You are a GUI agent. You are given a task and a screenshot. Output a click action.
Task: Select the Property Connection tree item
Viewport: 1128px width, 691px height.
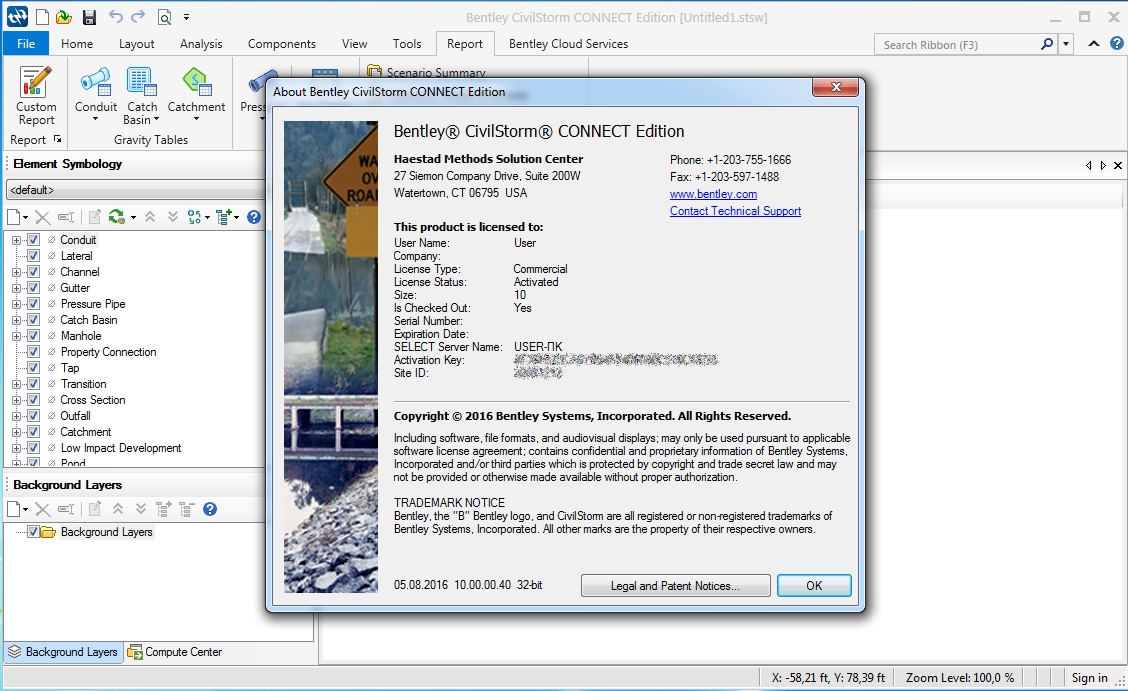pyautogui.click(x=108, y=352)
